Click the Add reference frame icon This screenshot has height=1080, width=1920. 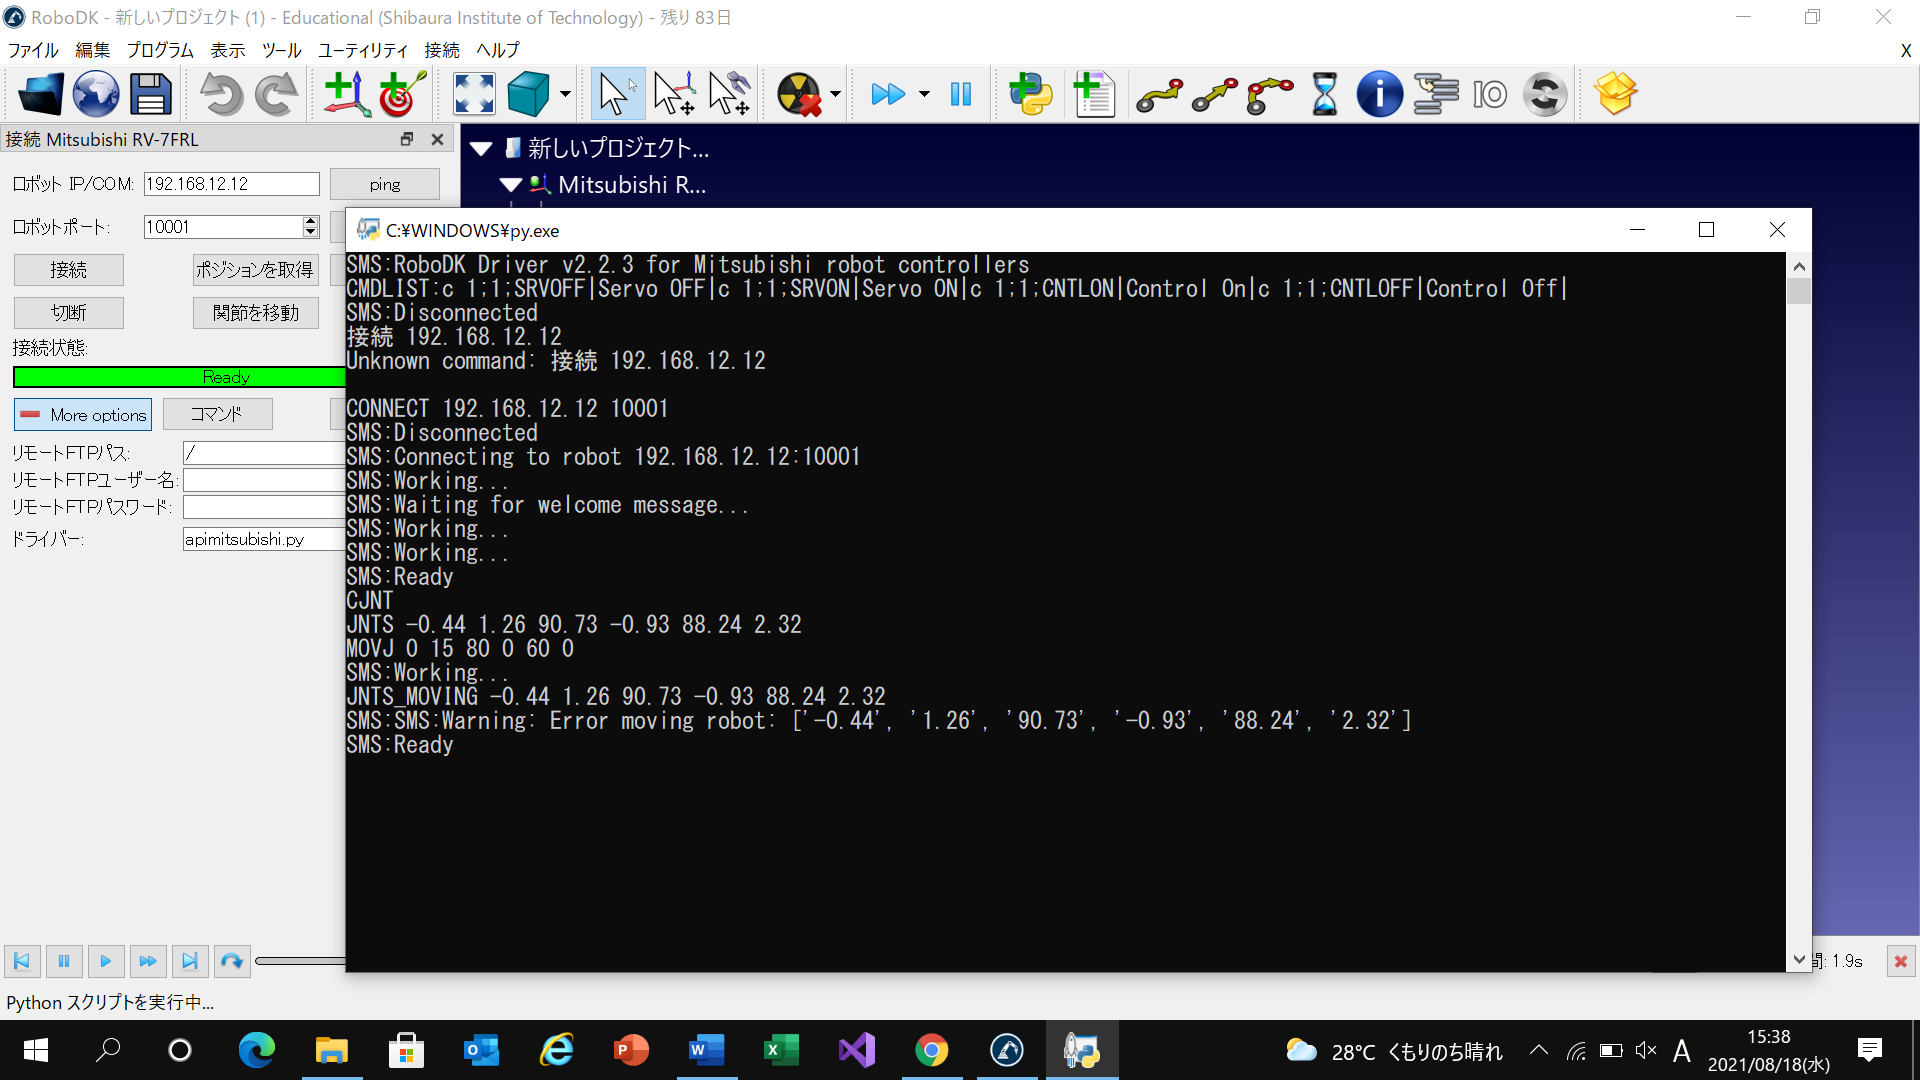point(346,95)
